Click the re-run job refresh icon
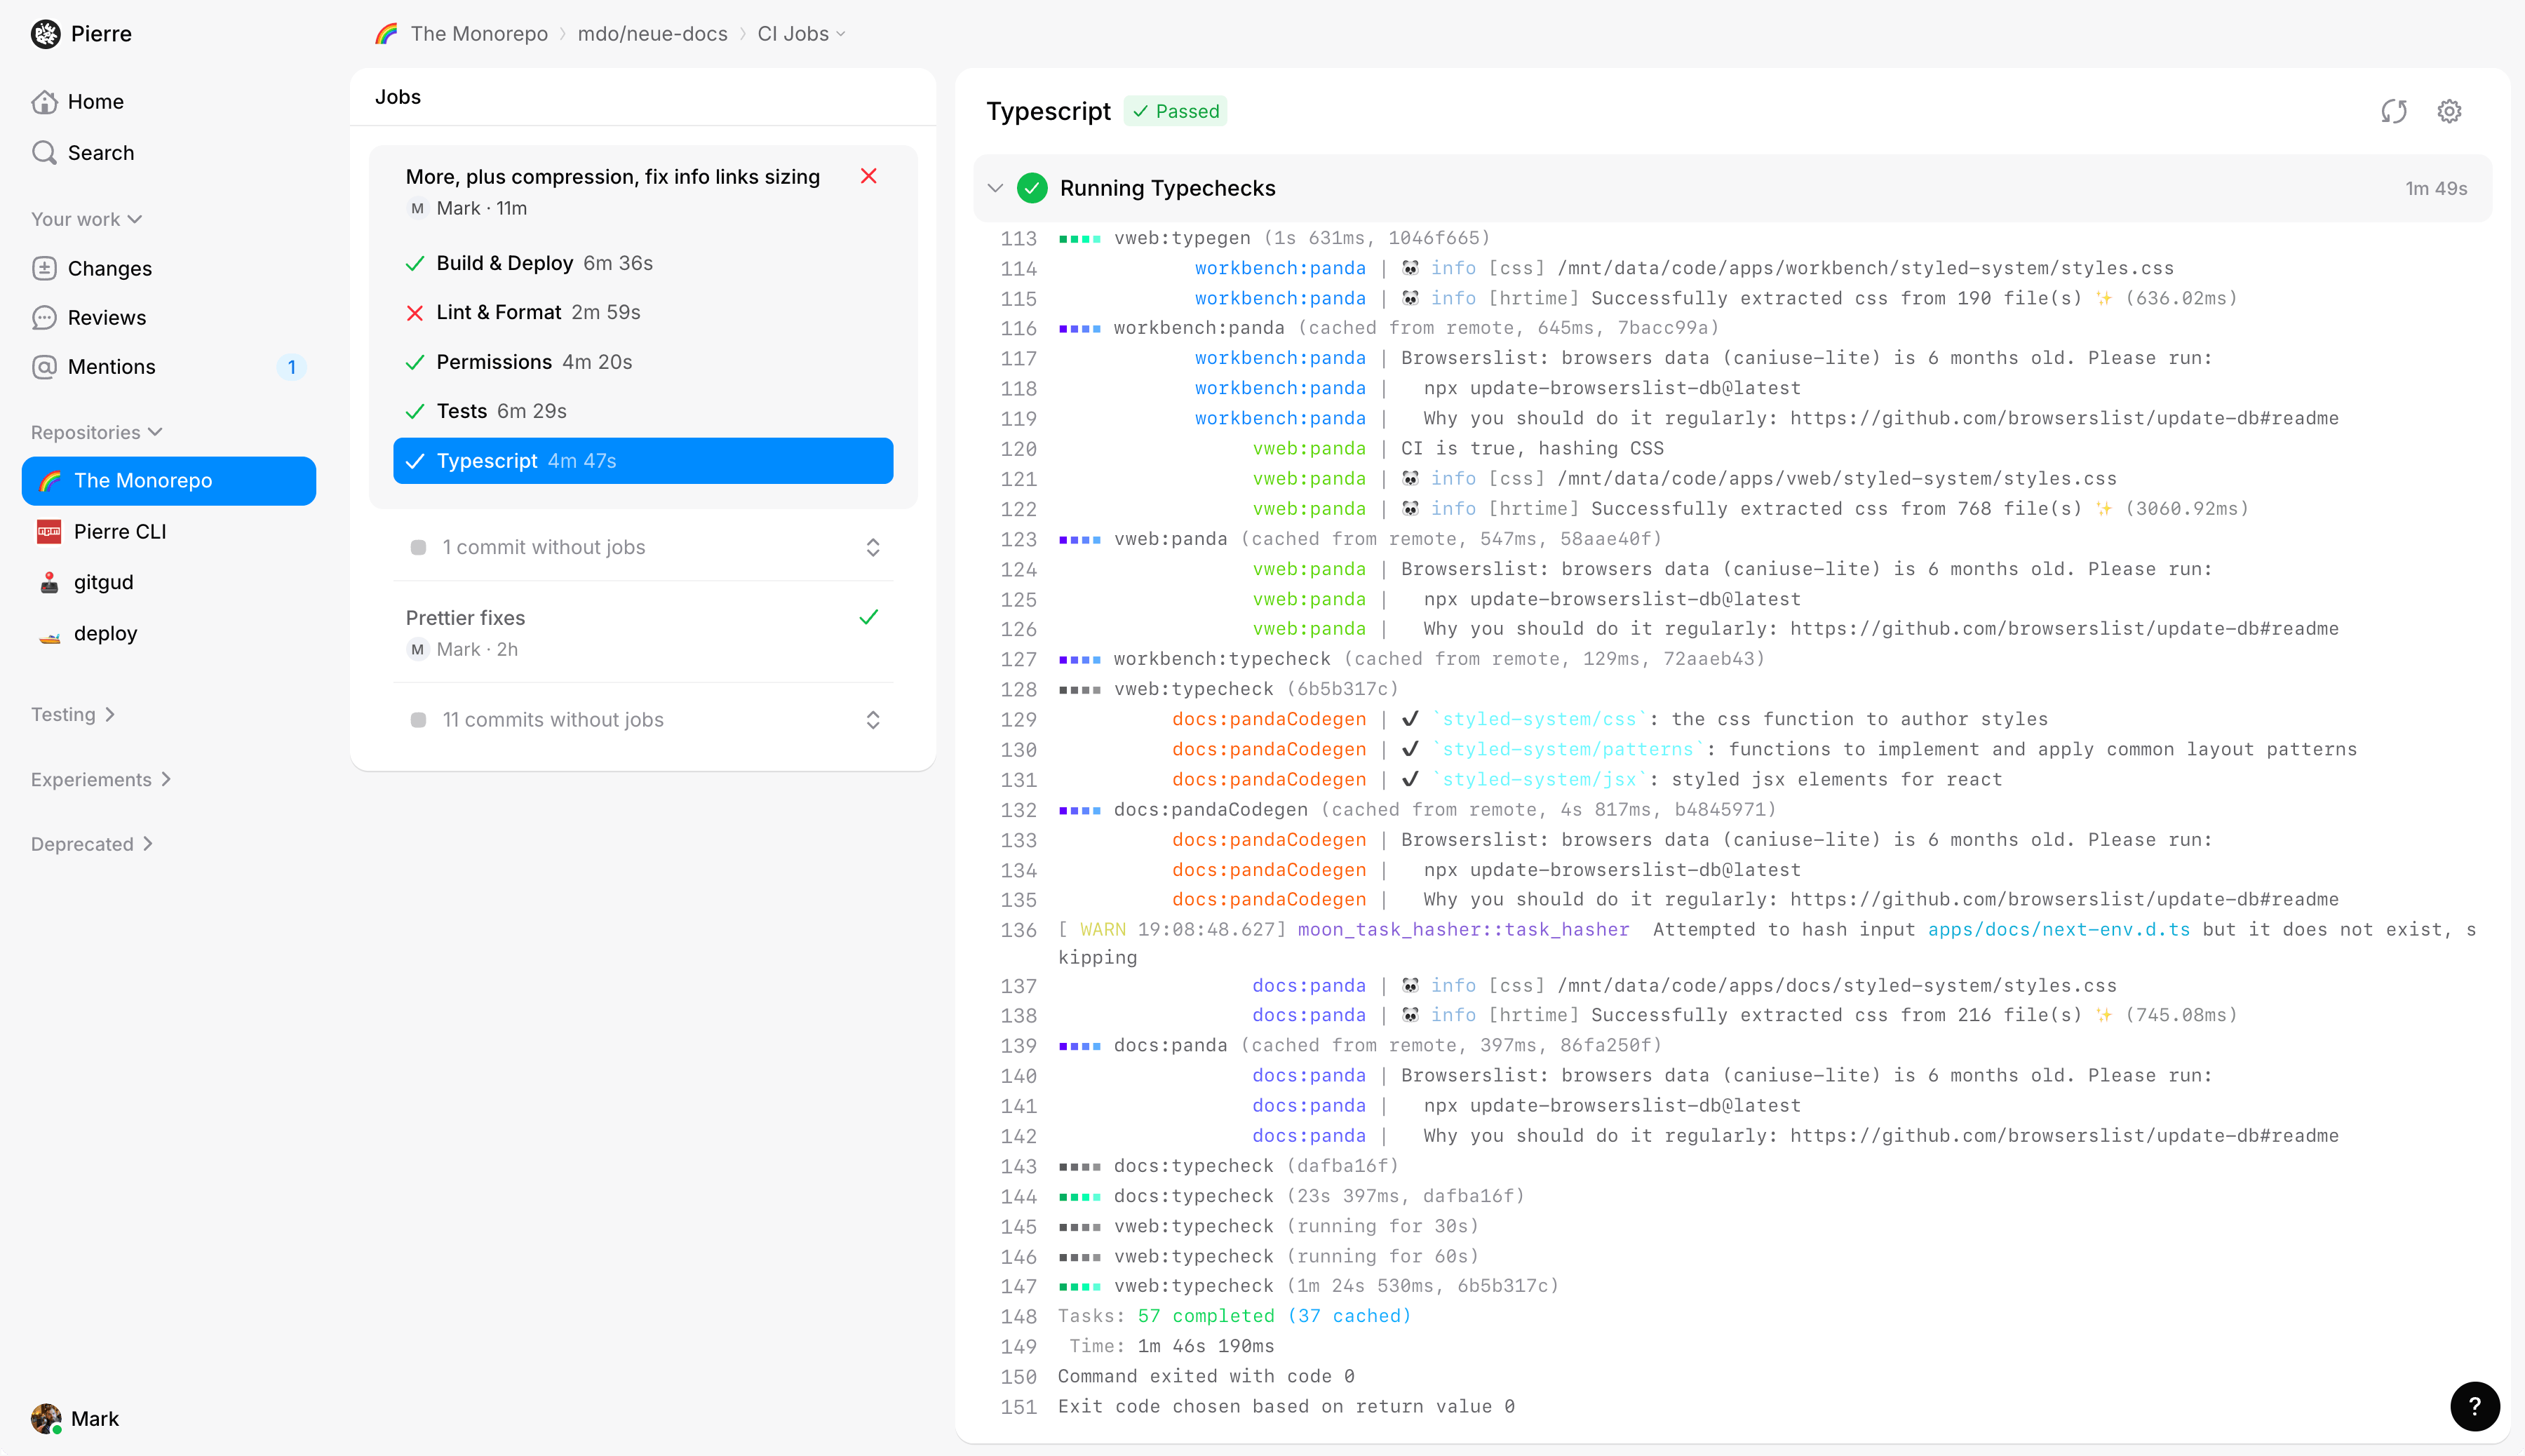2525x1456 pixels. 2393,111
